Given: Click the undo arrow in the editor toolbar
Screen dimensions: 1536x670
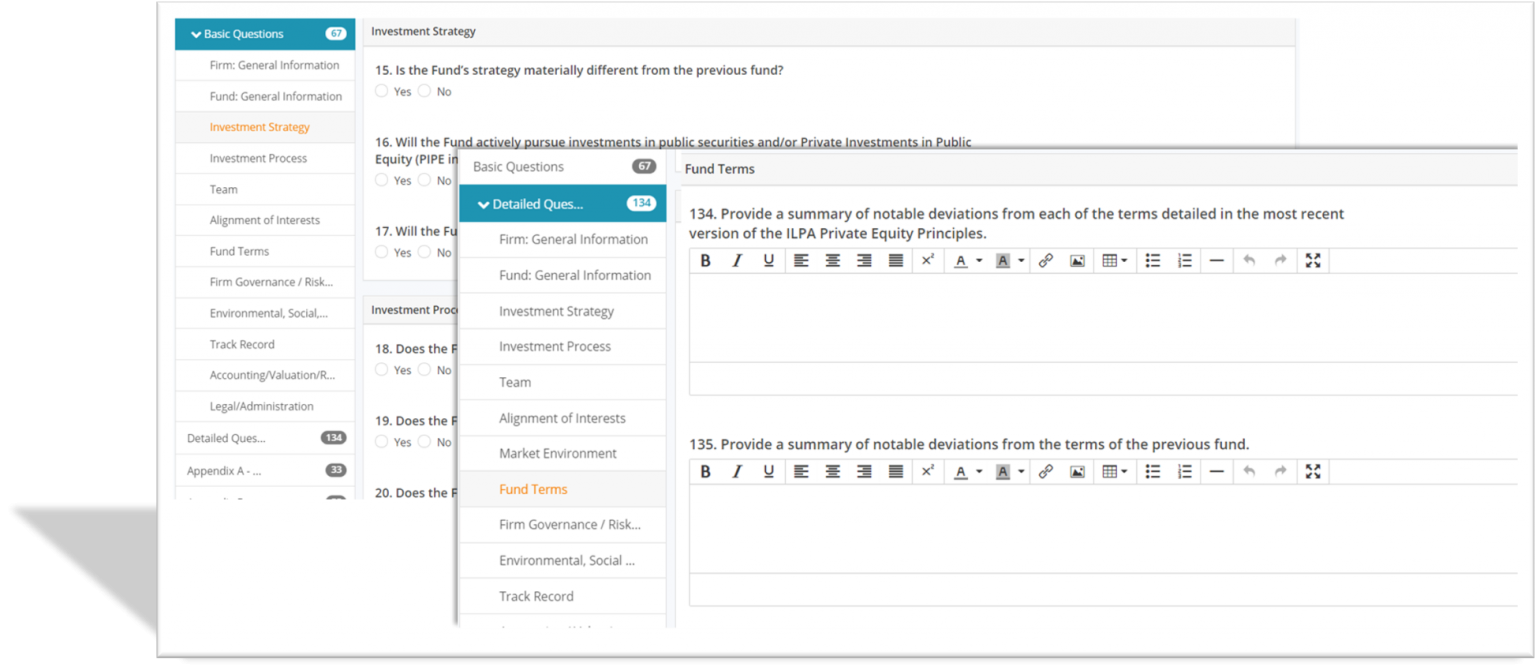Looking at the screenshot, I should click(1249, 260).
